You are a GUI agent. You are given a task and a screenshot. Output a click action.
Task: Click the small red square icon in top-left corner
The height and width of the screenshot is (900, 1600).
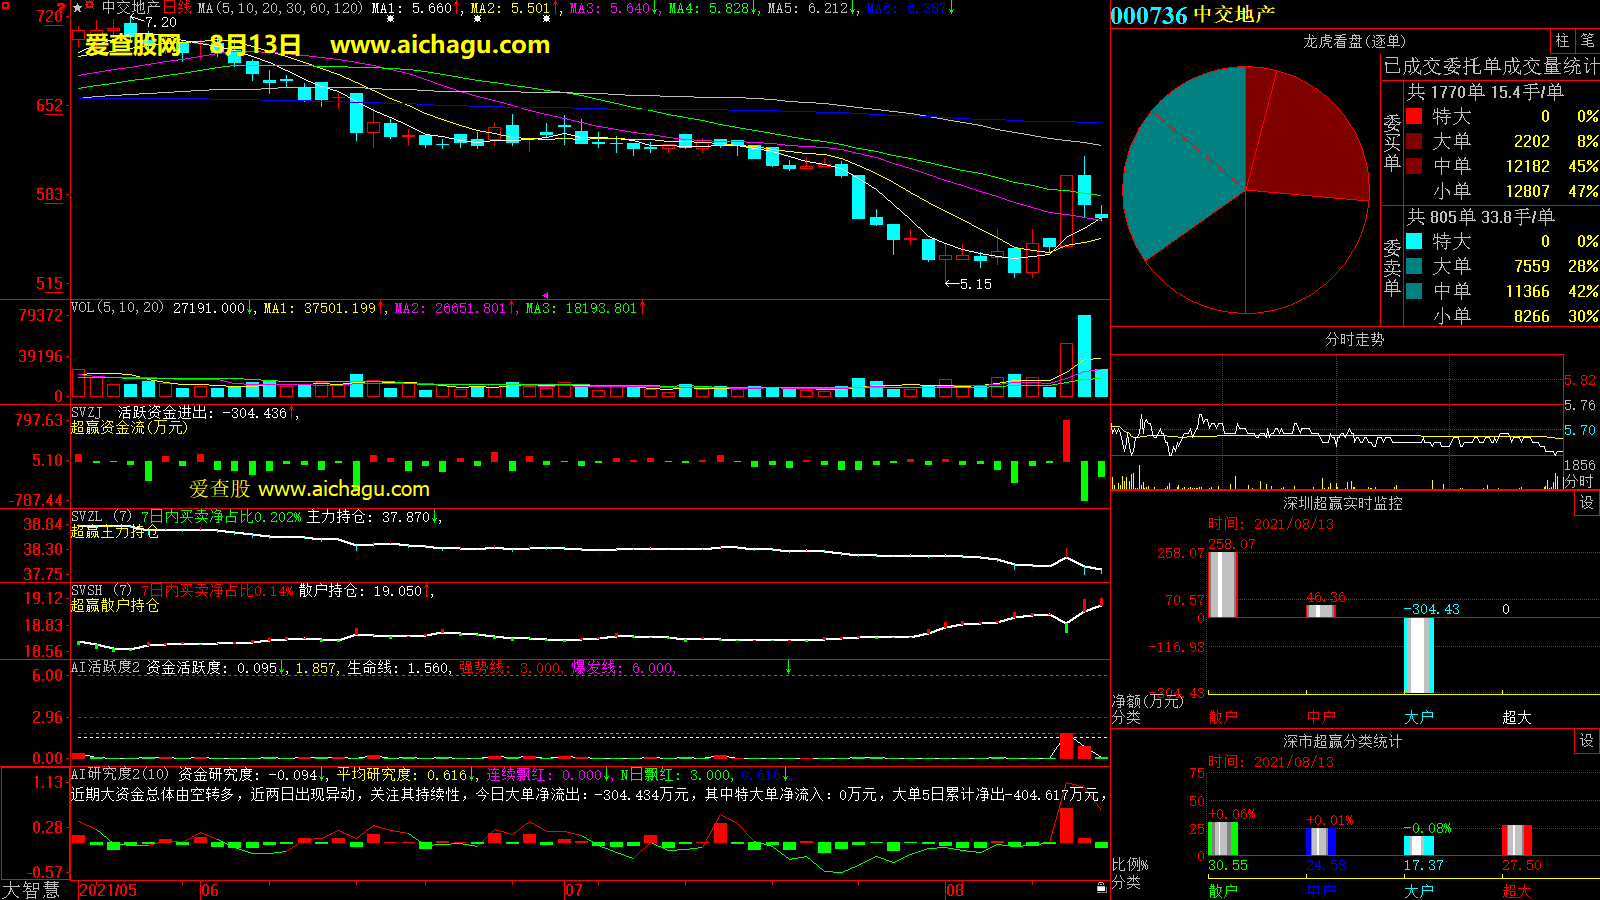[x=6, y=6]
